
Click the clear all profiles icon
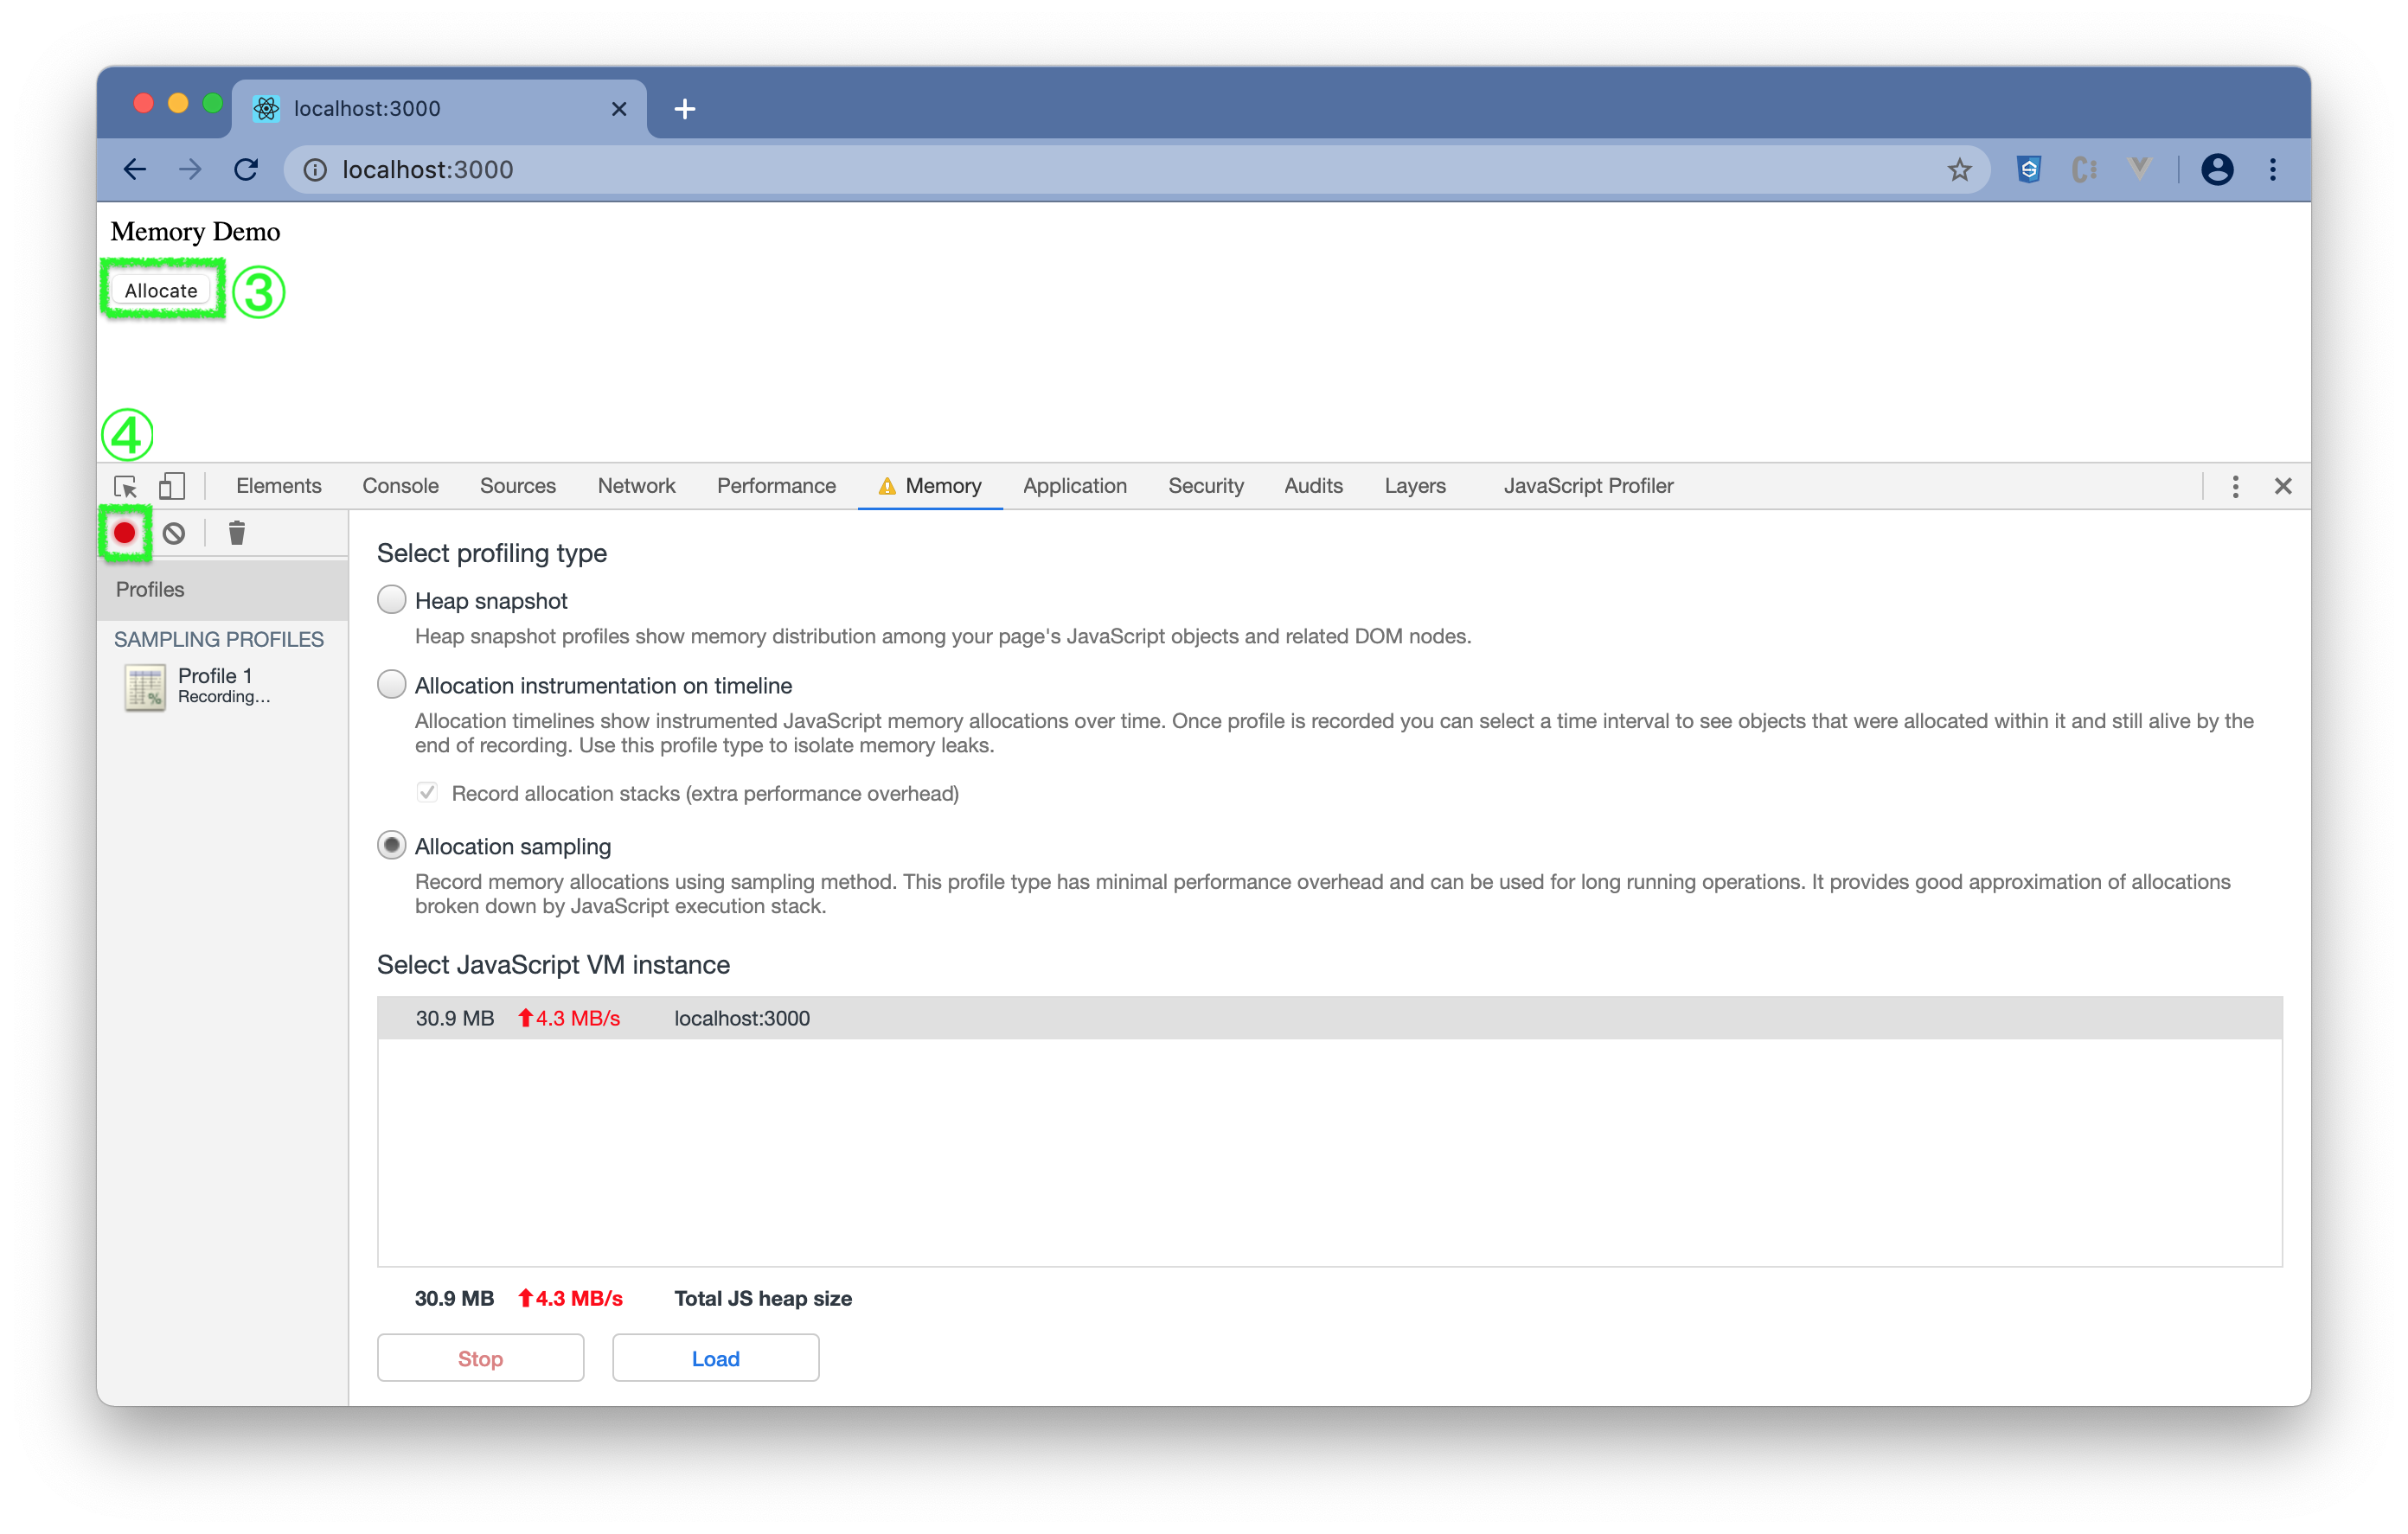pyautogui.click(x=174, y=533)
